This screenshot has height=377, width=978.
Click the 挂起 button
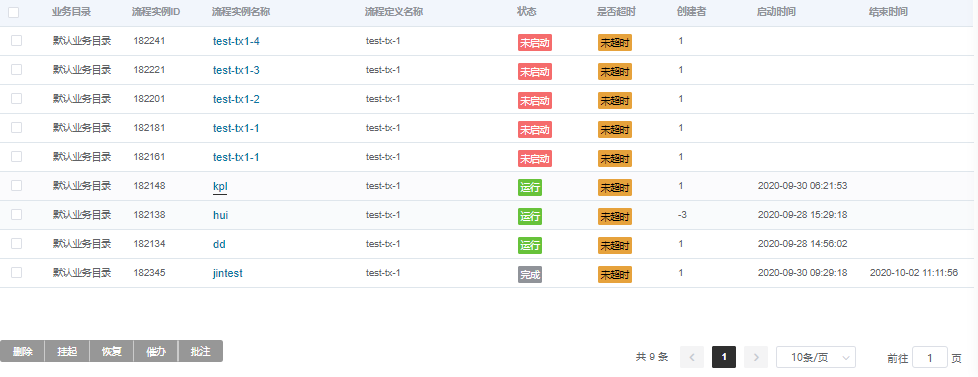pyautogui.click(x=67, y=351)
